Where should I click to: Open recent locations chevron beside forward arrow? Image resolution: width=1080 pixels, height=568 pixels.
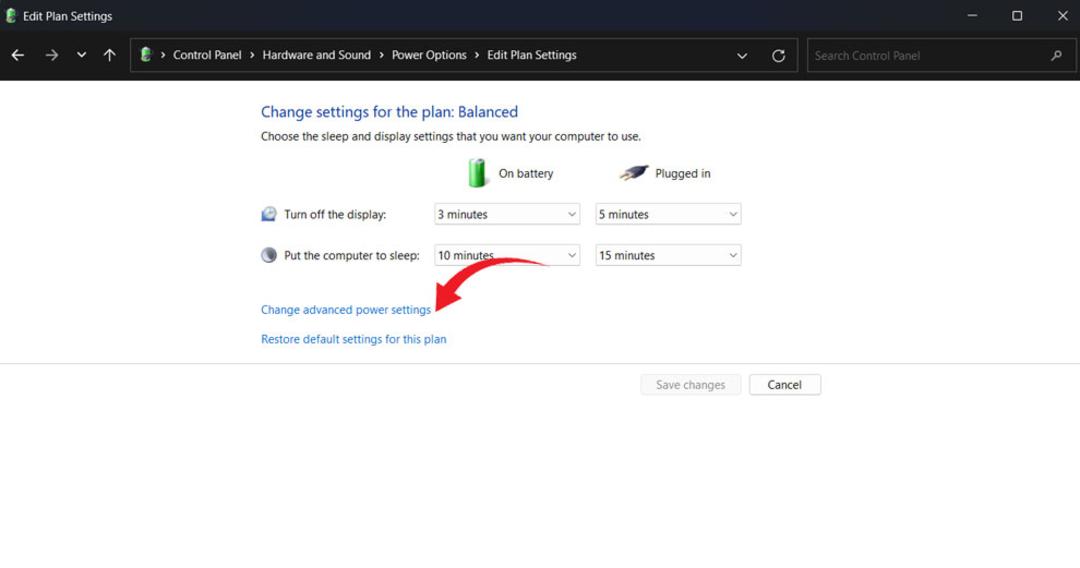[81, 55]
